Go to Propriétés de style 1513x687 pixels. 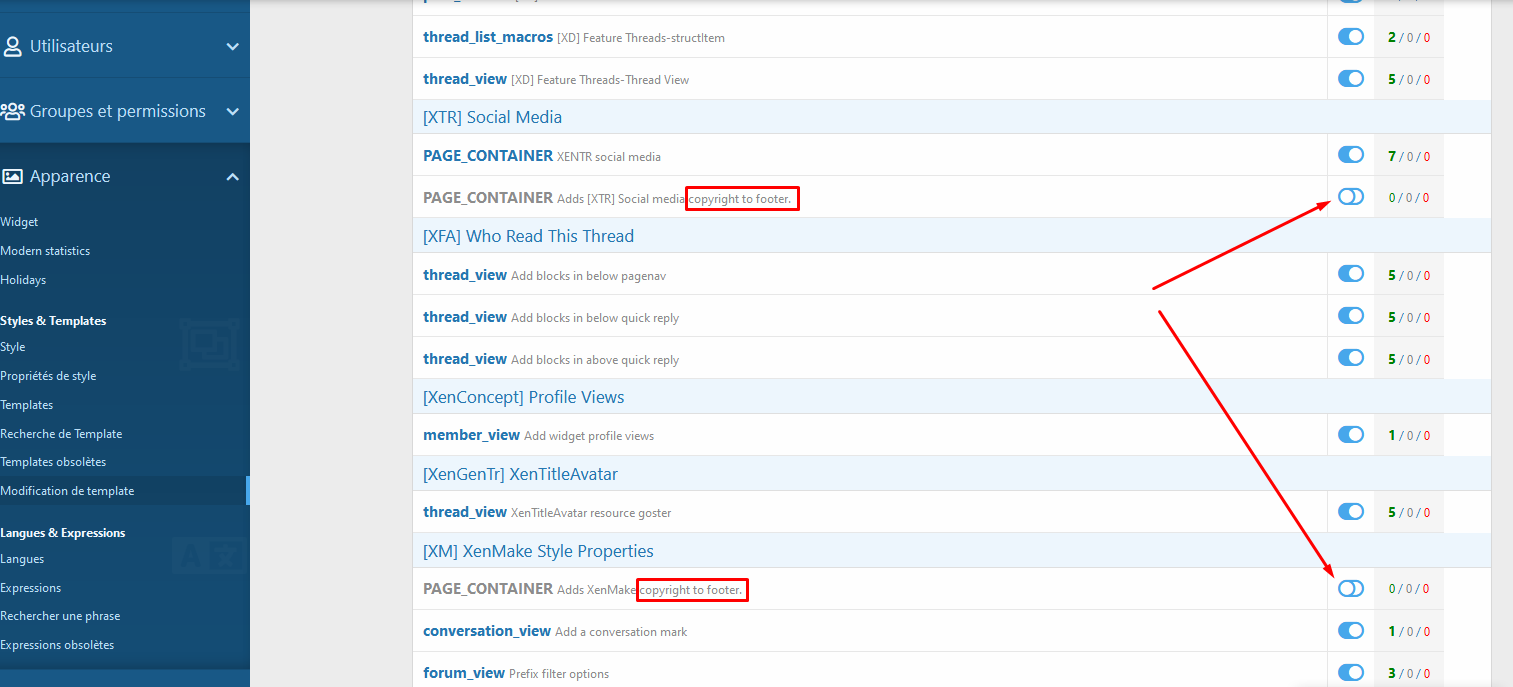click(48, 376)
